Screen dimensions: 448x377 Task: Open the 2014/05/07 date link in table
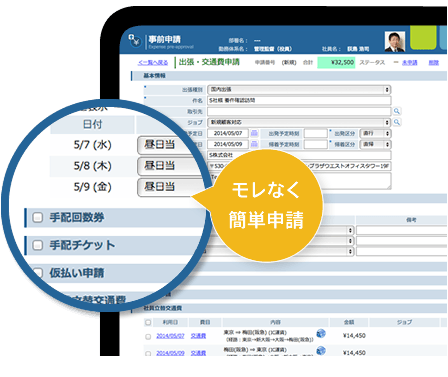point(170,336)
